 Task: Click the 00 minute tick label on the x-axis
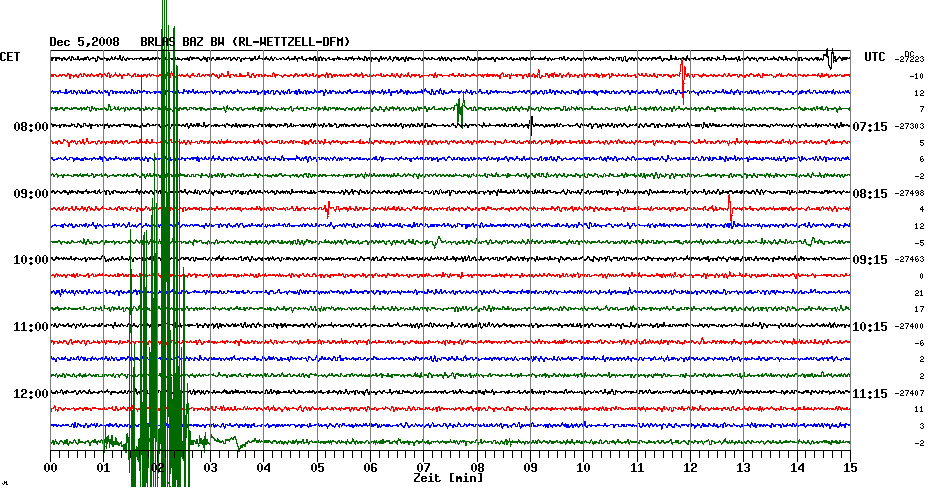point(51,467)
